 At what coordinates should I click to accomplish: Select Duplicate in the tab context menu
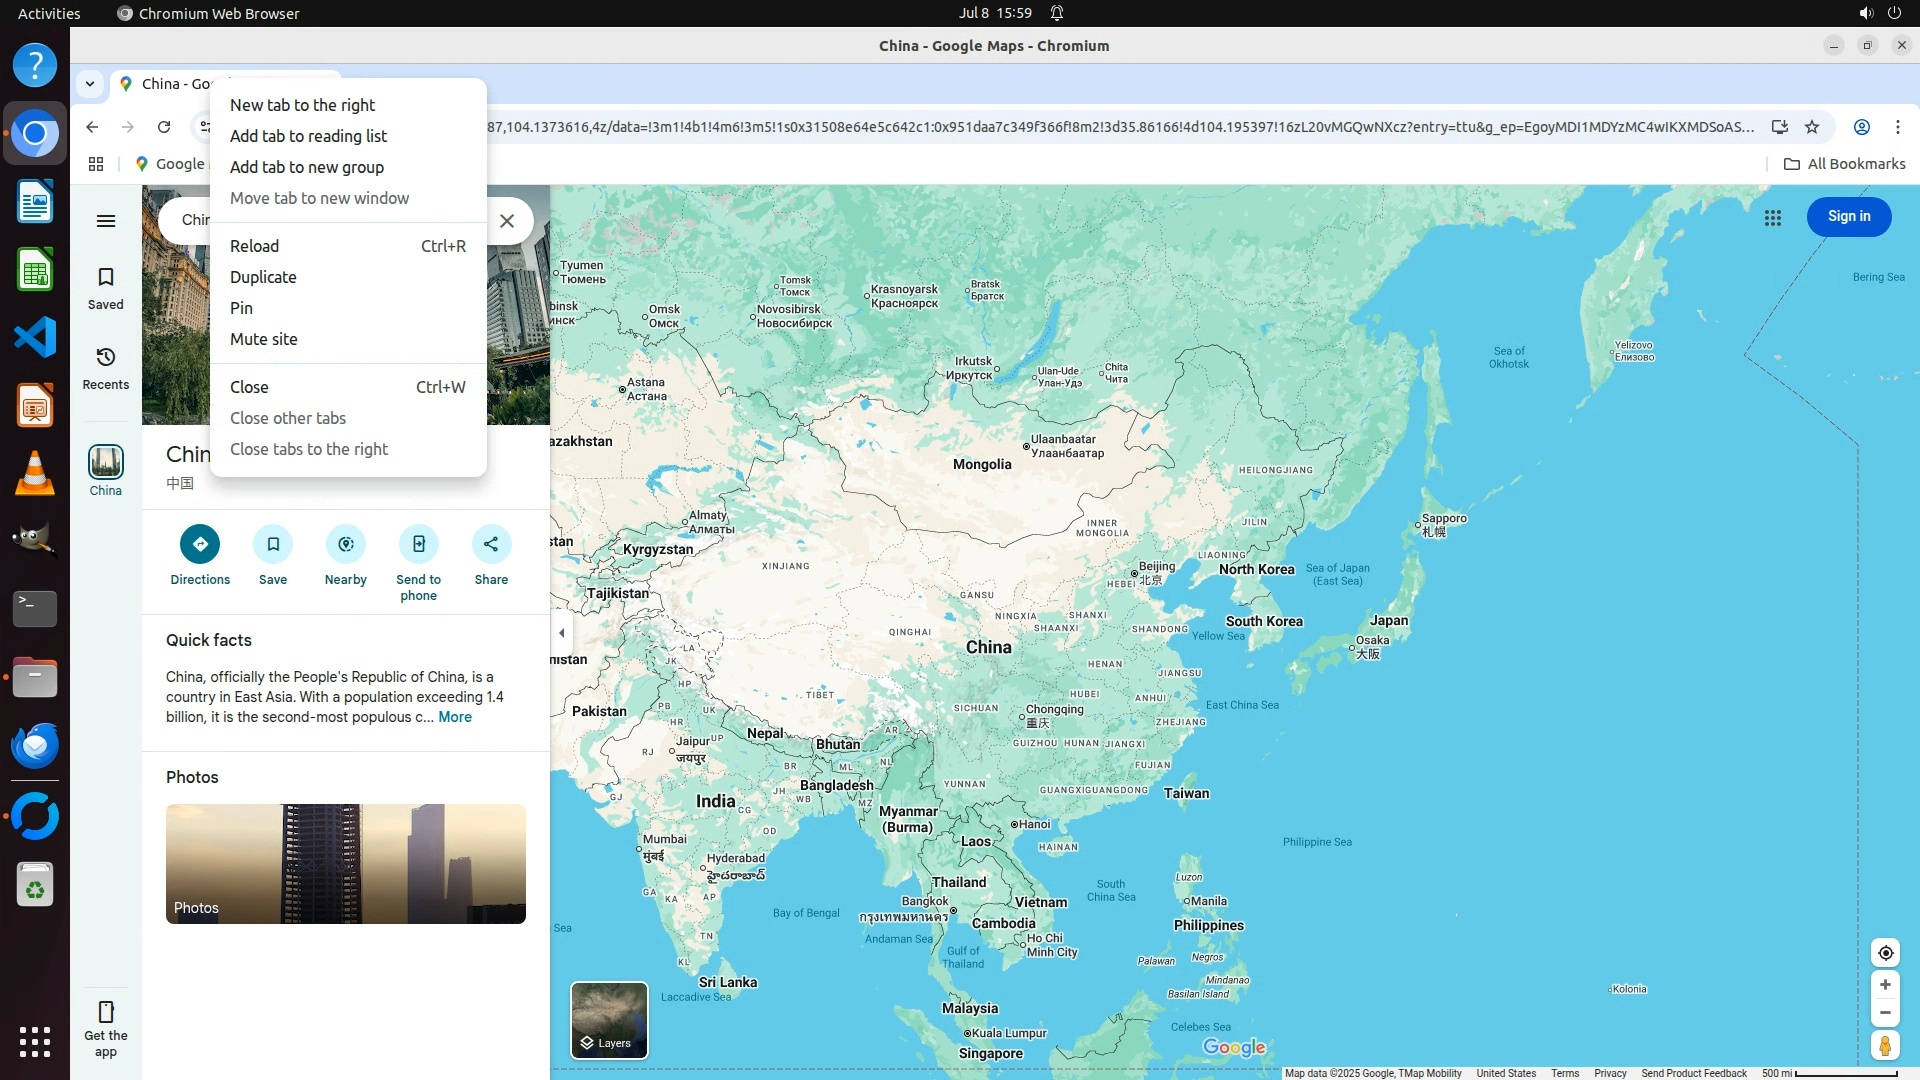point(263,277)
